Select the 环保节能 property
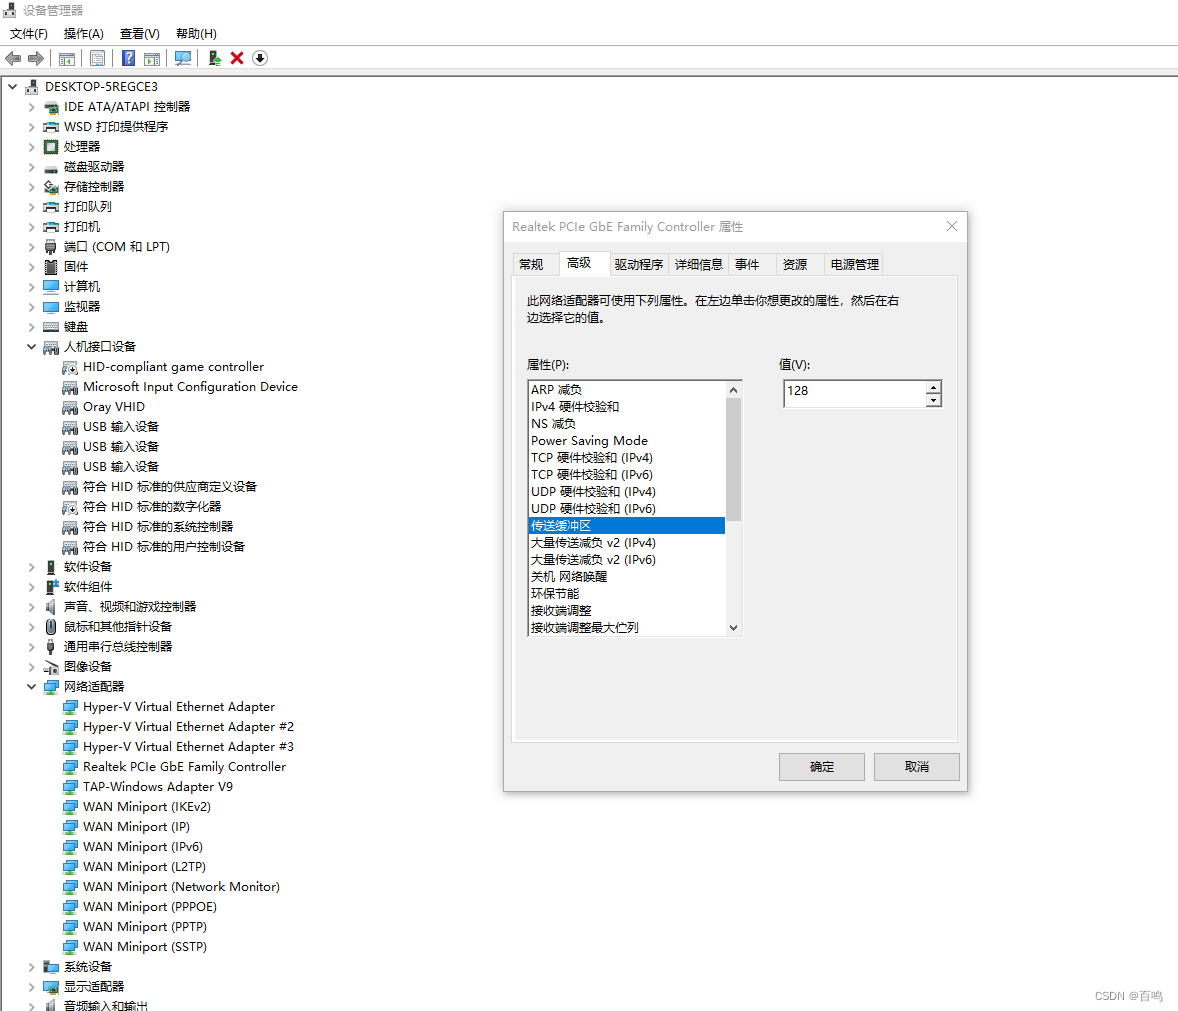The height and width of the screenshot is (1011, 1178). coord(627,594)
